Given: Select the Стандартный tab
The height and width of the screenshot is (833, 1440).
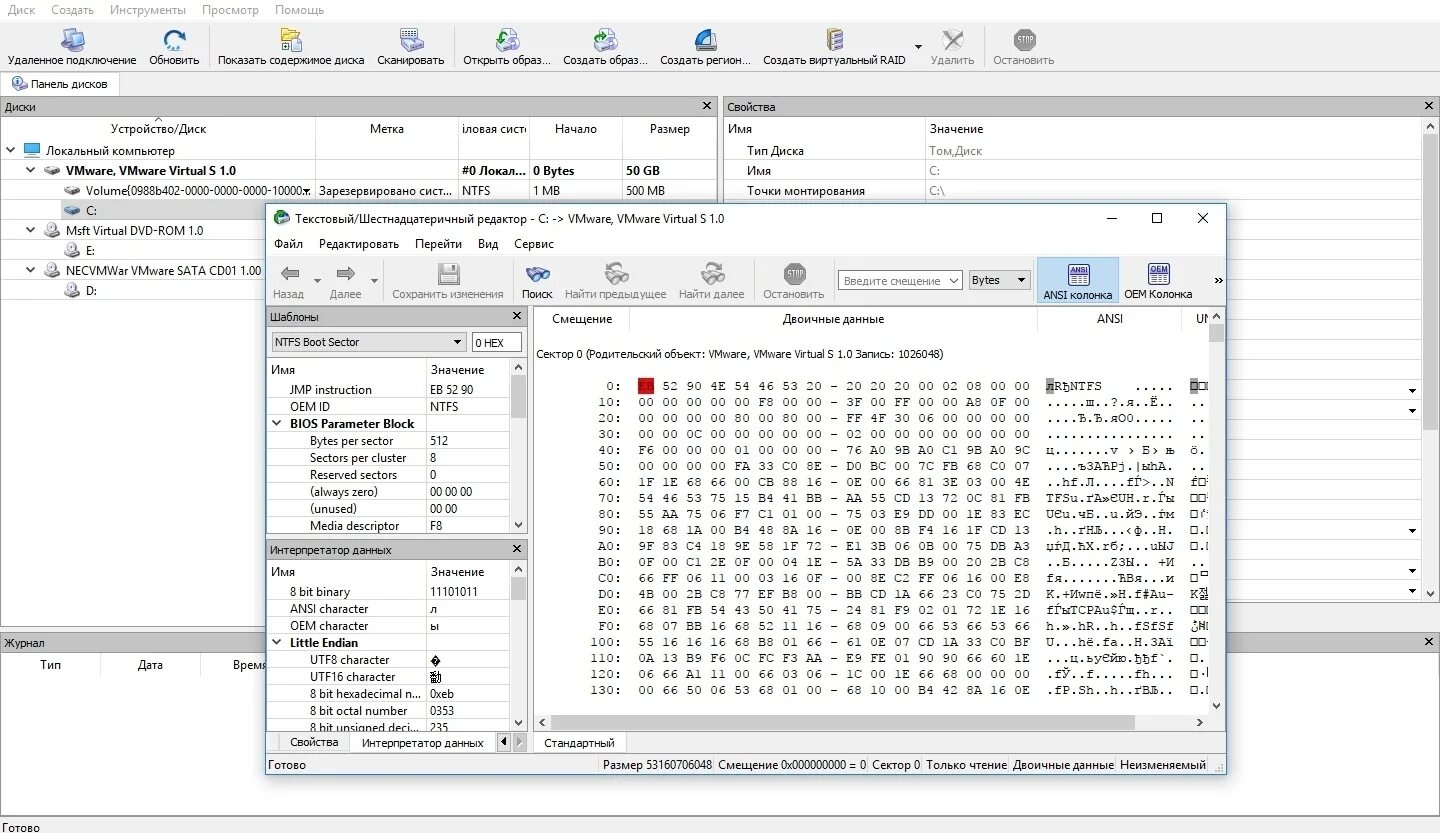Looking at the screenshot, I should coord(580,742).
